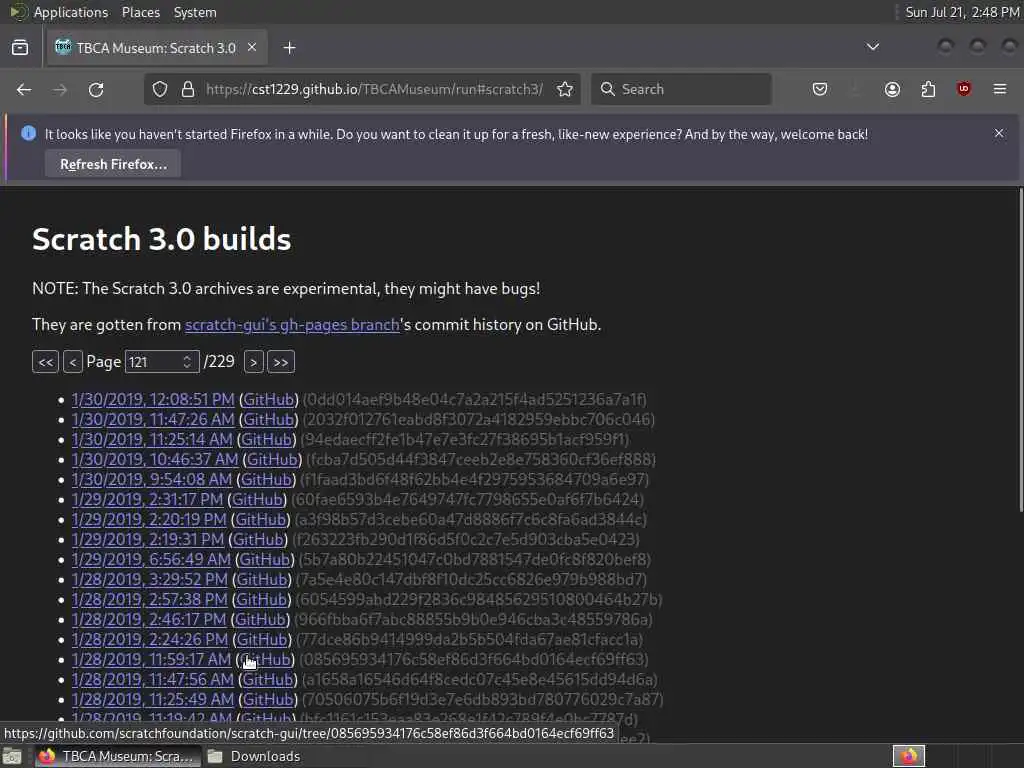The image size is (1024, 768).
Task: Go to next page with > button
Action: [x=253, y=362]
